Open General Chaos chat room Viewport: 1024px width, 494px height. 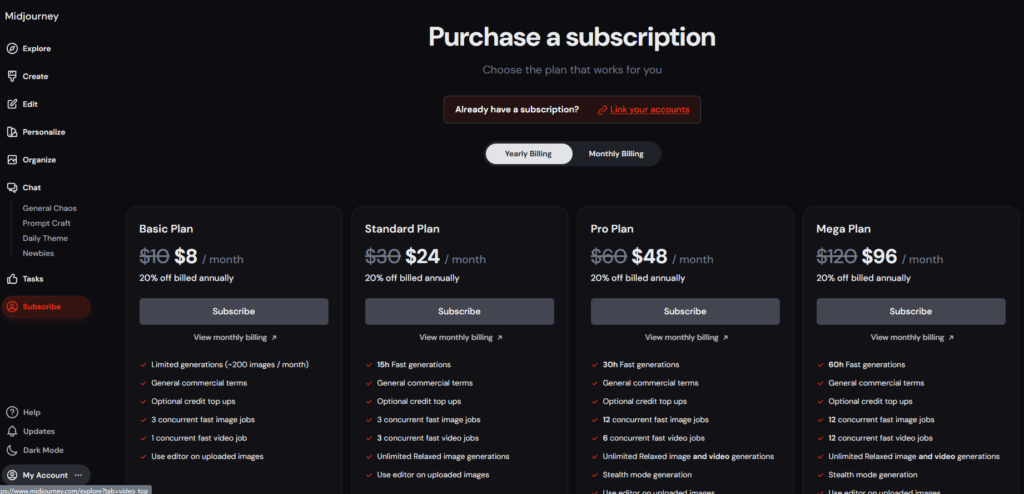pyautogui.click(x=50, y=208)
